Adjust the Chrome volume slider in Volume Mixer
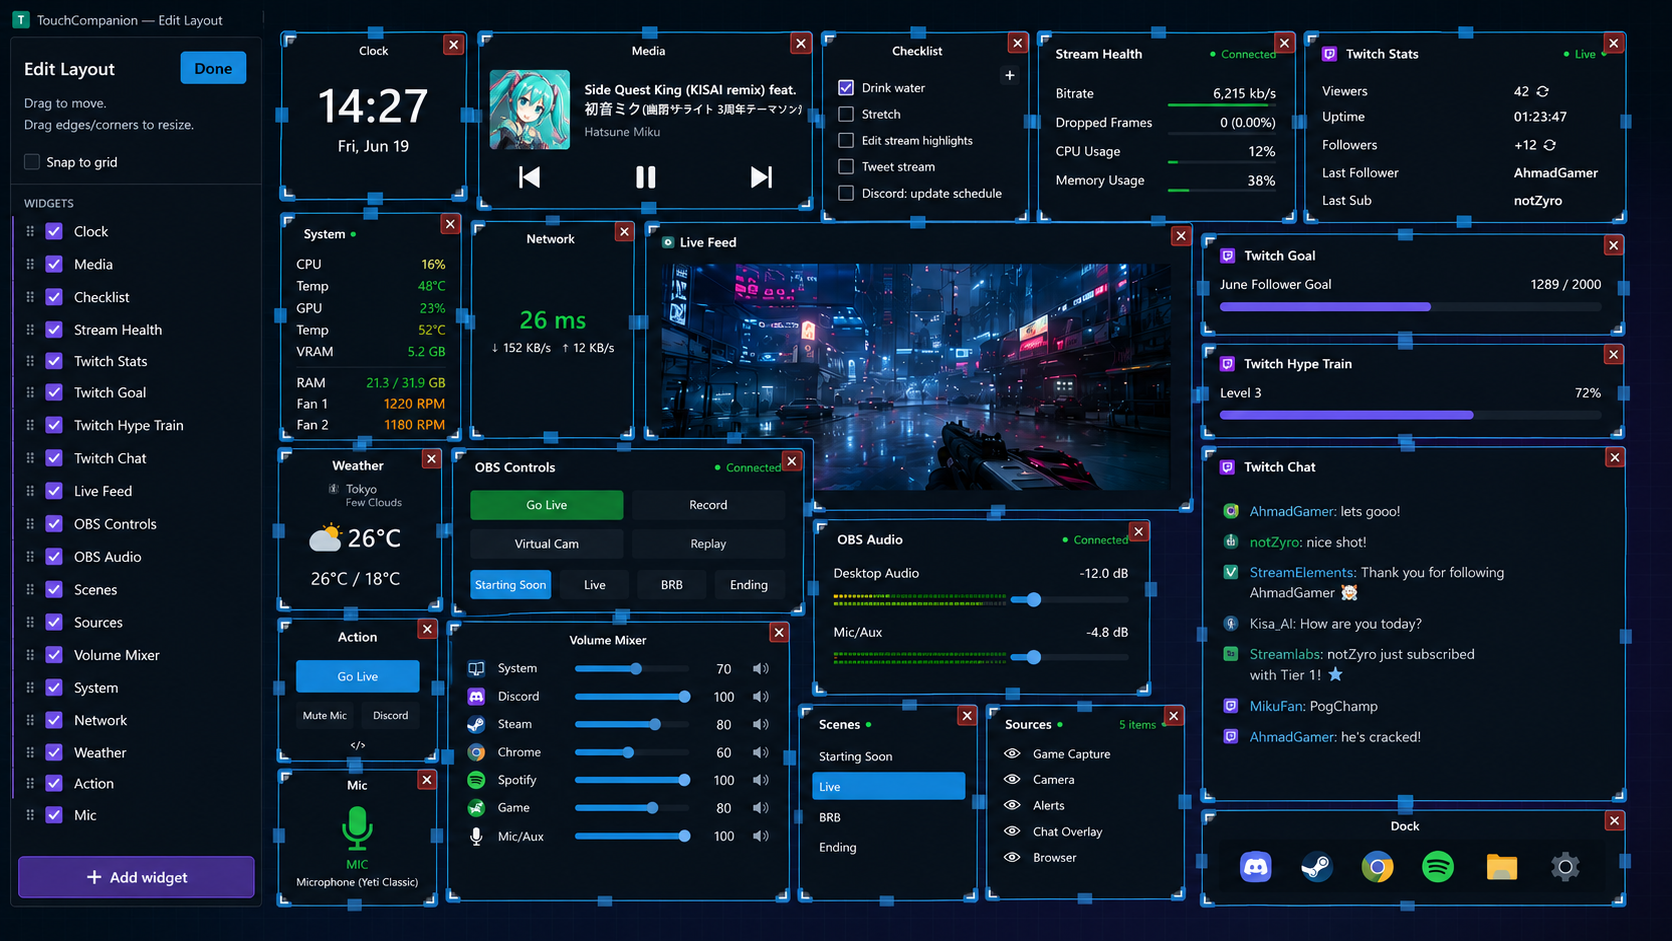The height and width of the screenshot is (941, 1672). coord(631,752)
